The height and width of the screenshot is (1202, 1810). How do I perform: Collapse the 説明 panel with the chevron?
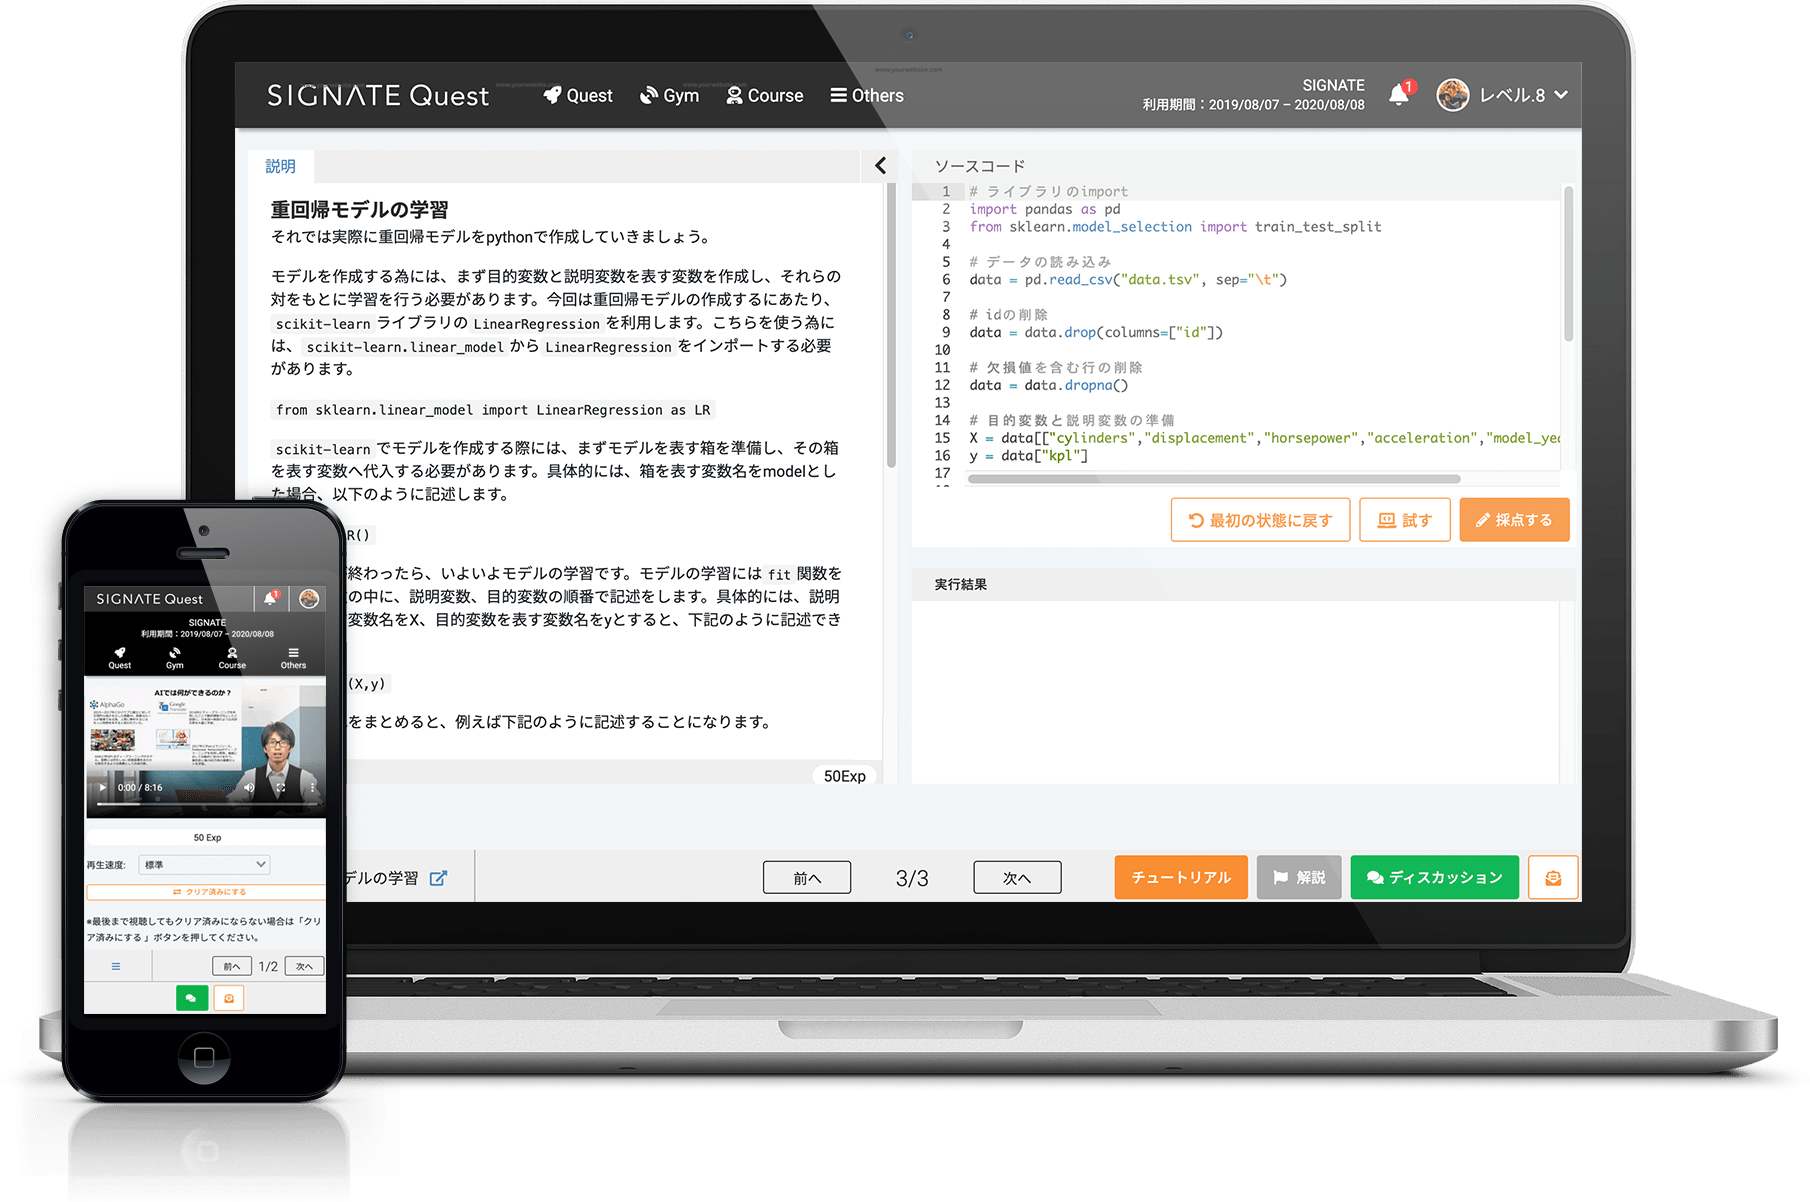880,166
